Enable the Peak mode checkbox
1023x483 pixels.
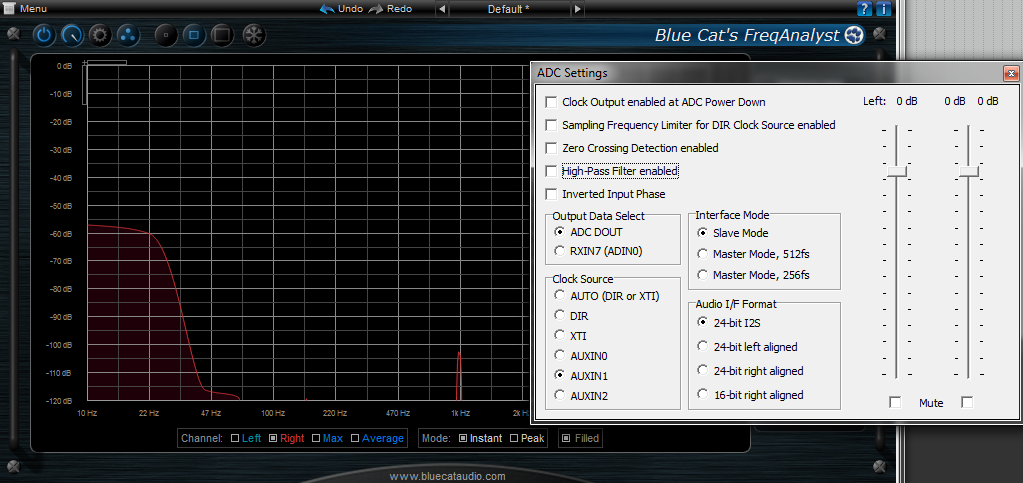(513, 439)
